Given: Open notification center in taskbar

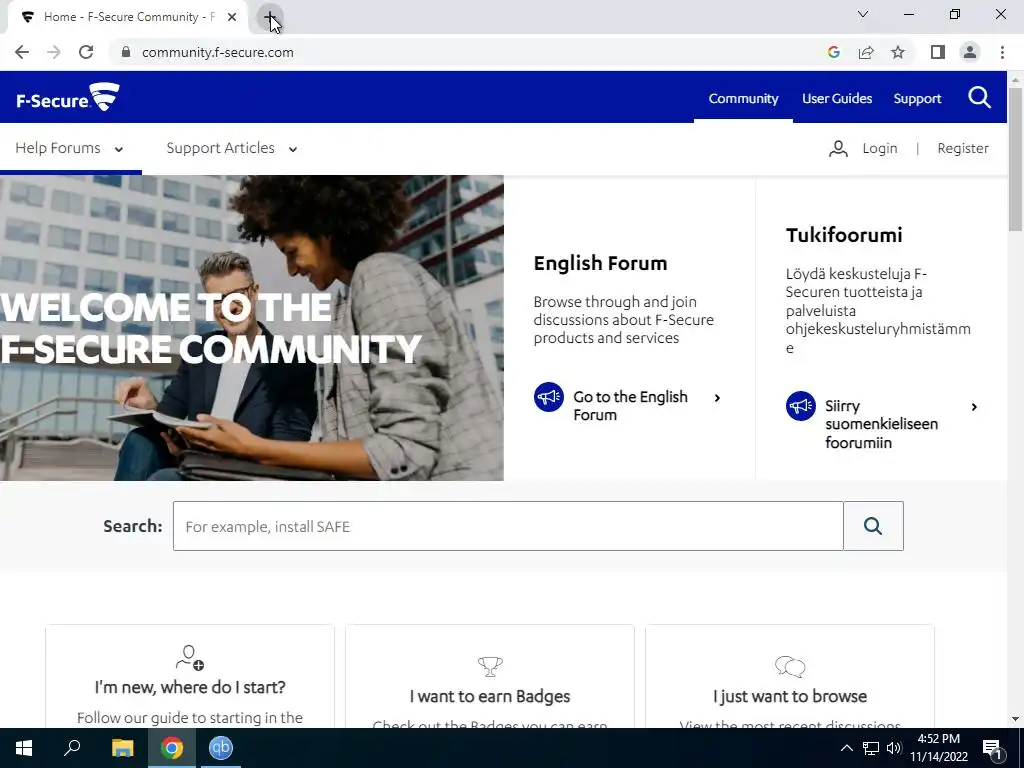Looking at the screenshot, I should tap(993, 748).
